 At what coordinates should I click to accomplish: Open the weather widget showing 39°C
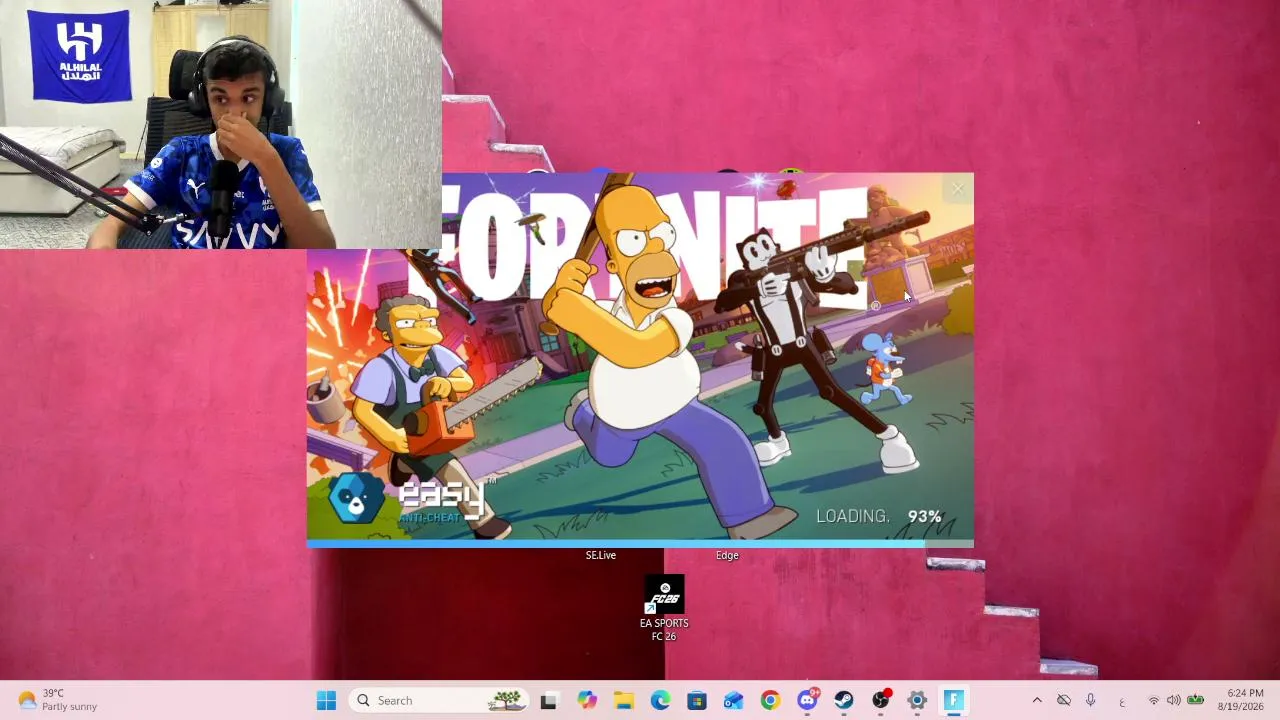[x=58, y=700]
